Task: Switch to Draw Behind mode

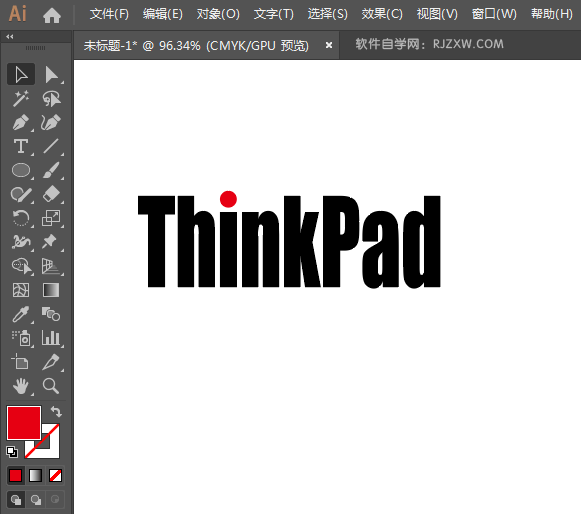Action: point(36,500)
